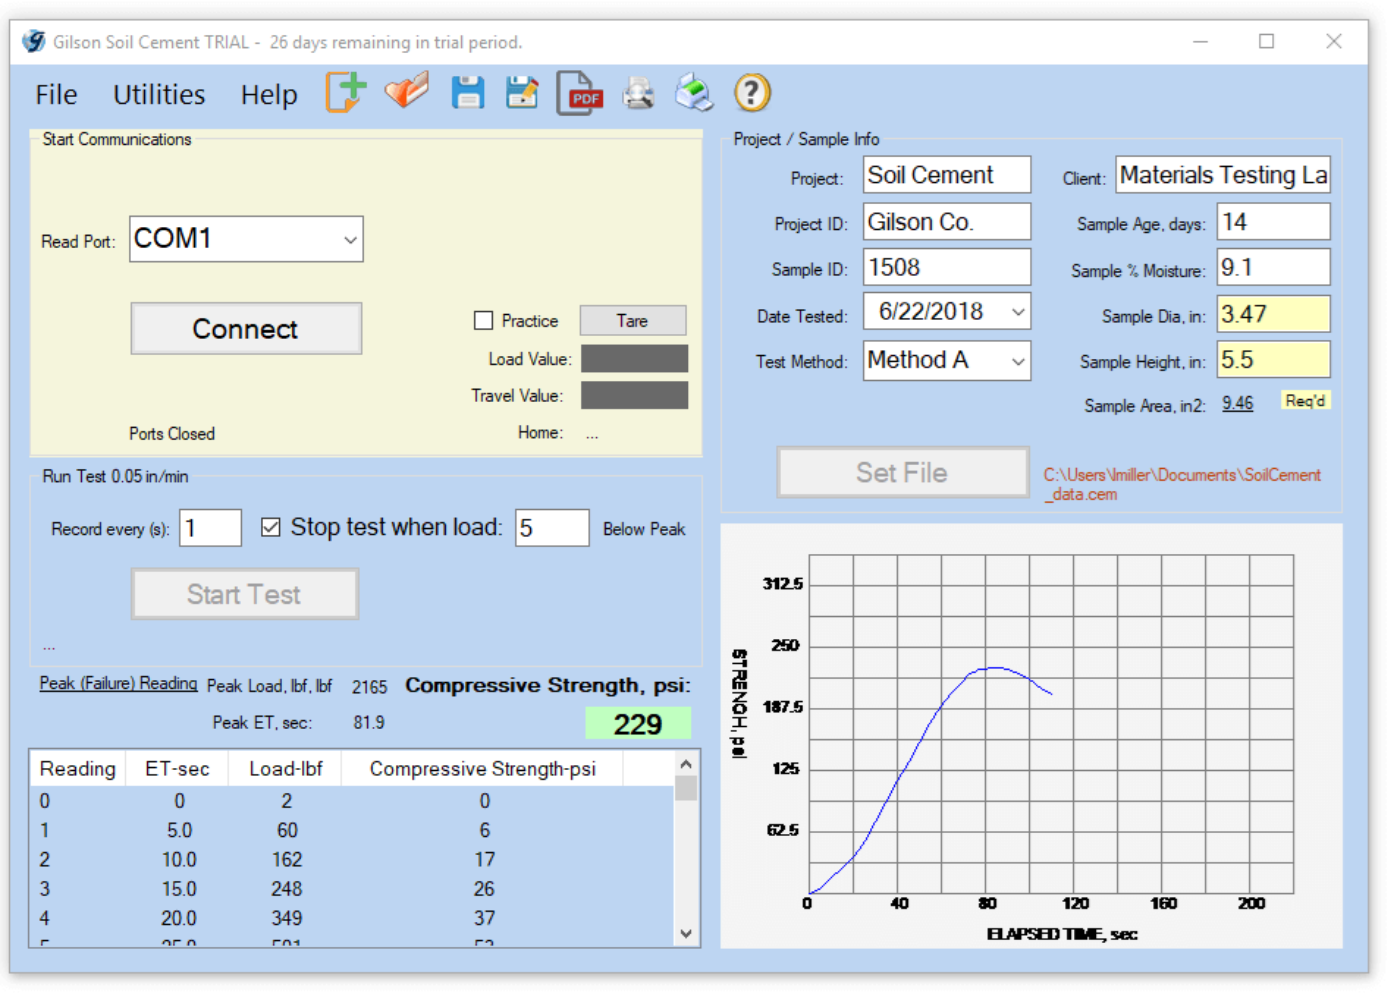Choose Save As (floppy with pencil icon)
The height and width of the screenshot is (997, 1400).
[522, 93]
